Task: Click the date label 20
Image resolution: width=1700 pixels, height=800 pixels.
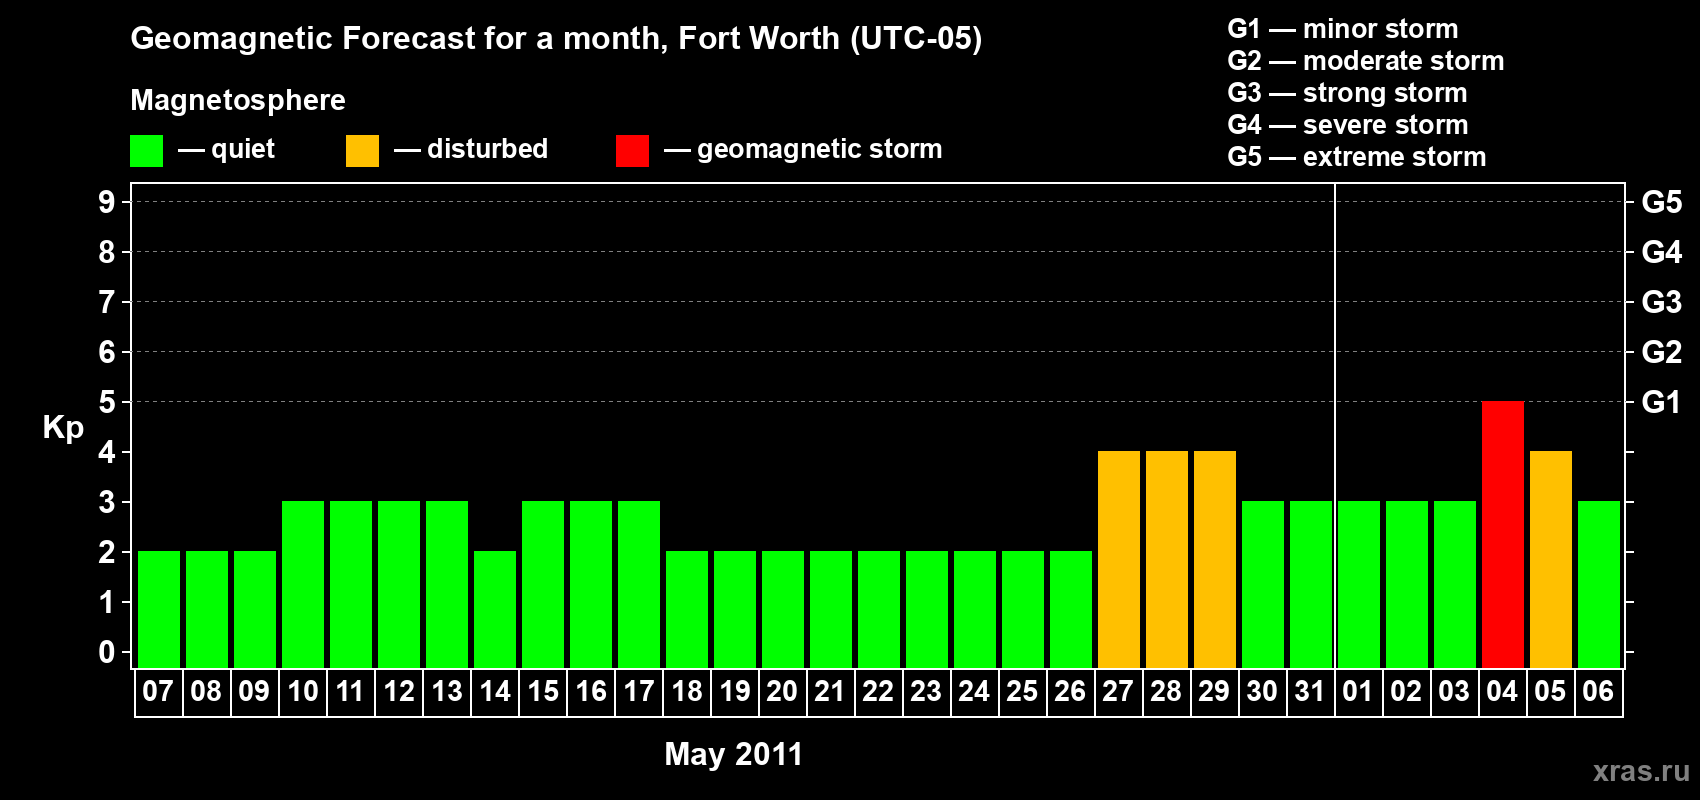Action: pyautogui.click(x=782, y=691)
